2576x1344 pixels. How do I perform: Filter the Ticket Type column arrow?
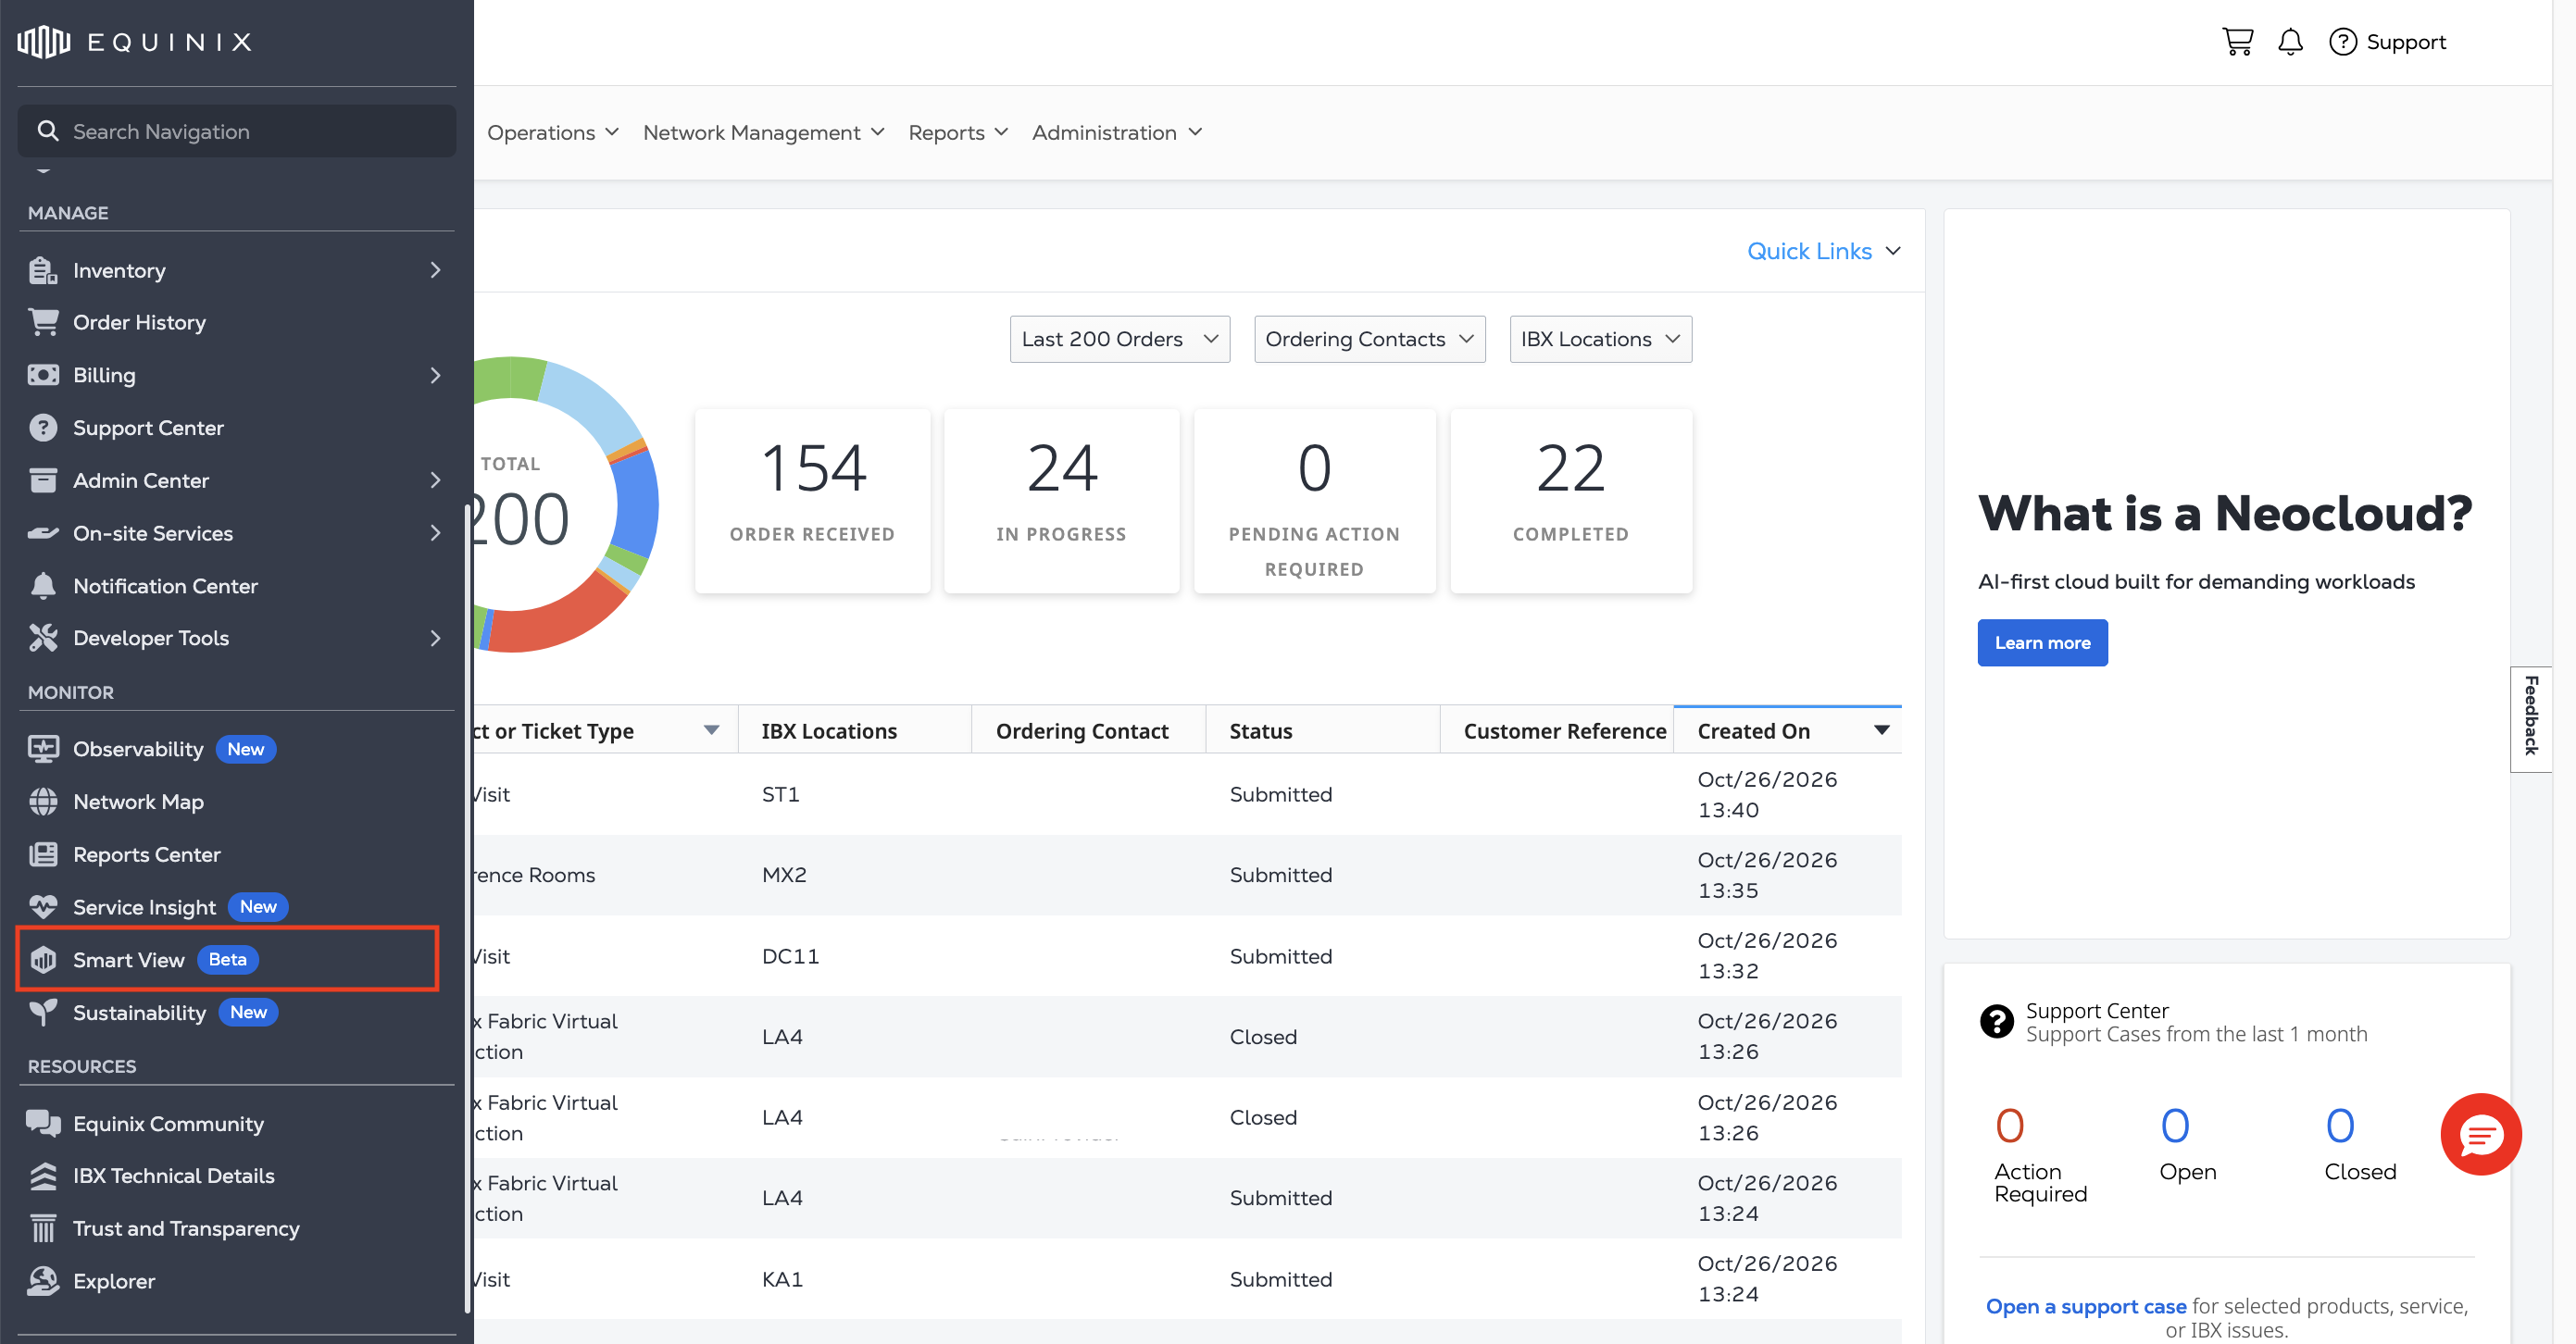[x=711, y=730]
